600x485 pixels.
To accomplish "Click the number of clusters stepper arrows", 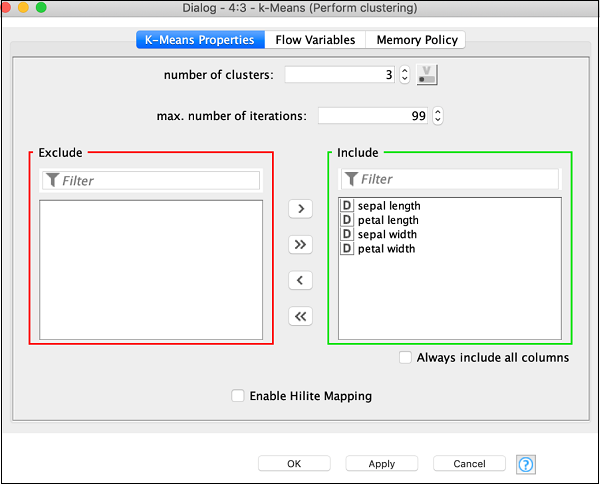I will [404, 74].
